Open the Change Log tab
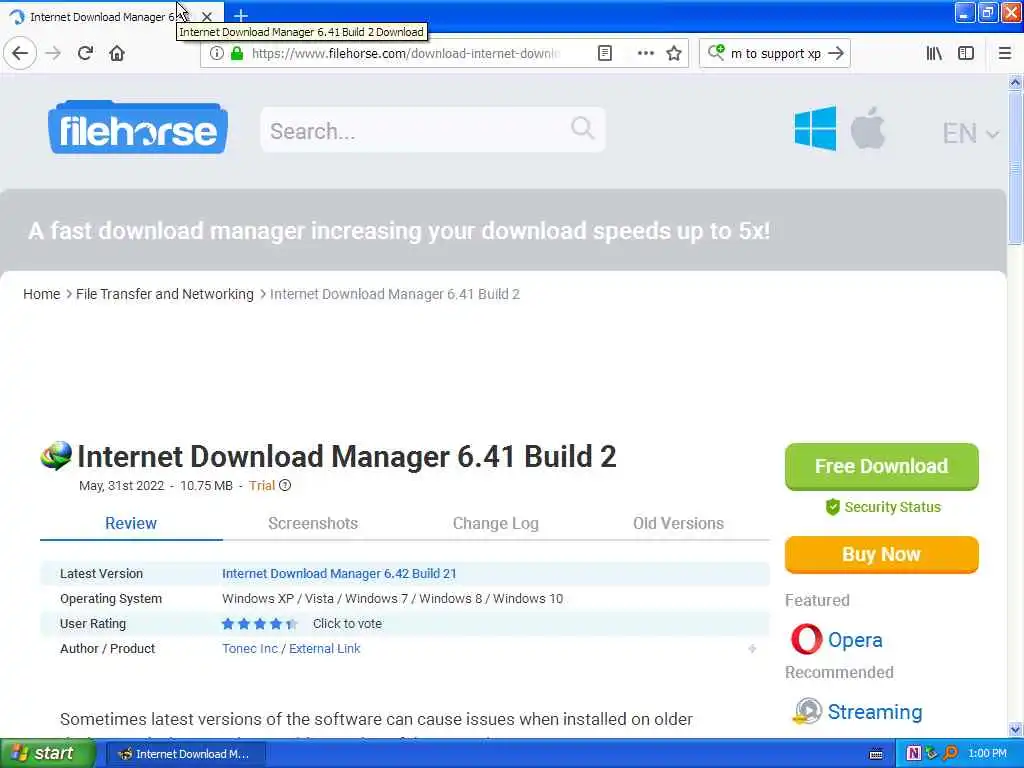Screen dimensions: 1024x768 pyautogui.click(x=496, y=523)
